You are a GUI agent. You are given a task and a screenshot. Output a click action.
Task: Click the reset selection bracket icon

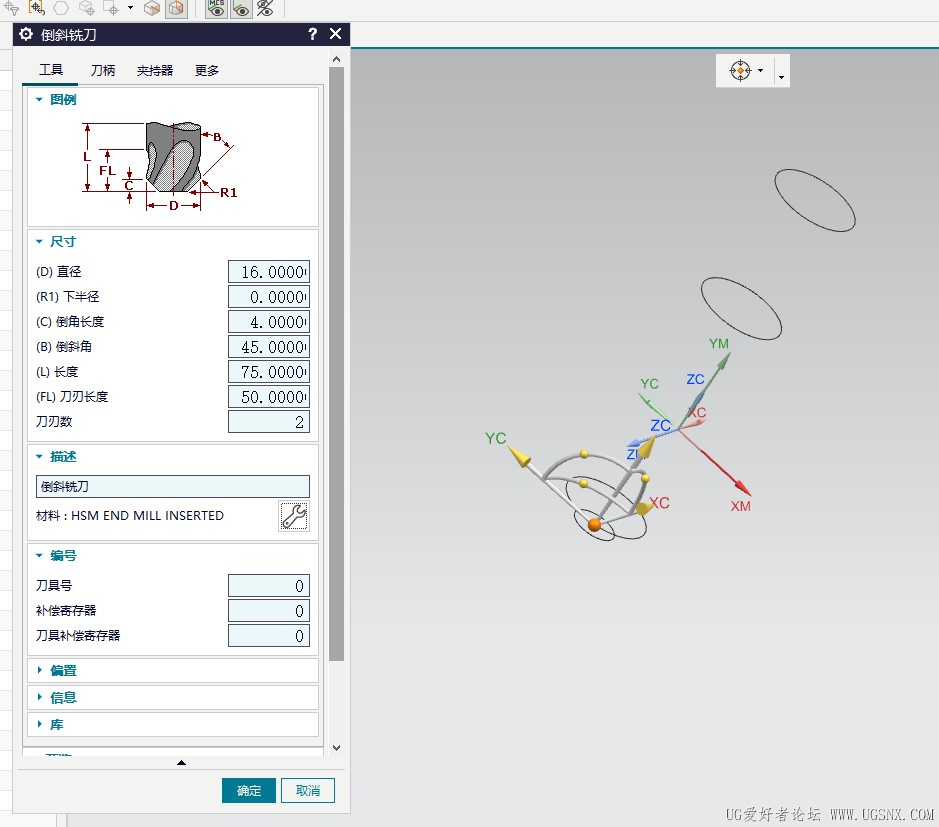(37, 8)
